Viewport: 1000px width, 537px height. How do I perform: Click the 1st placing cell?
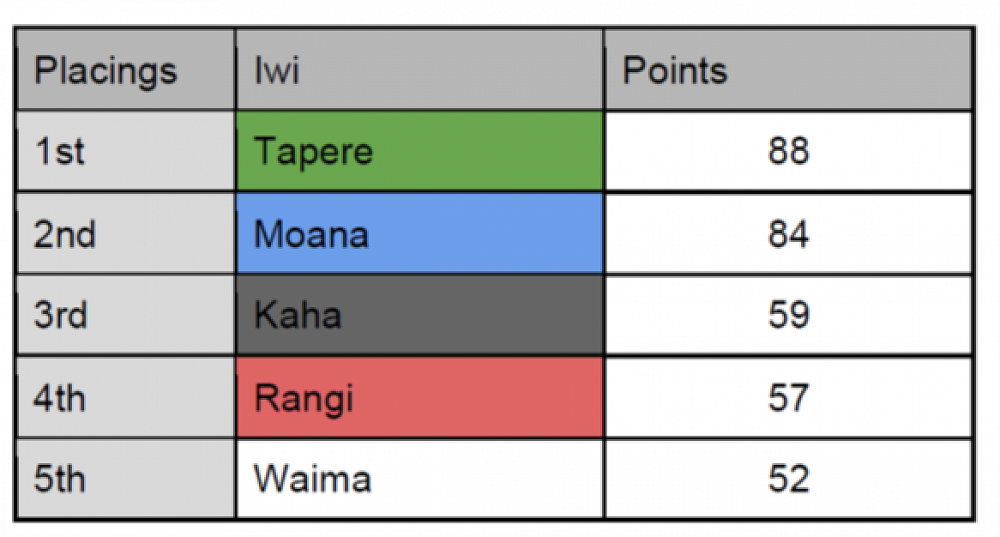[125, 152]
